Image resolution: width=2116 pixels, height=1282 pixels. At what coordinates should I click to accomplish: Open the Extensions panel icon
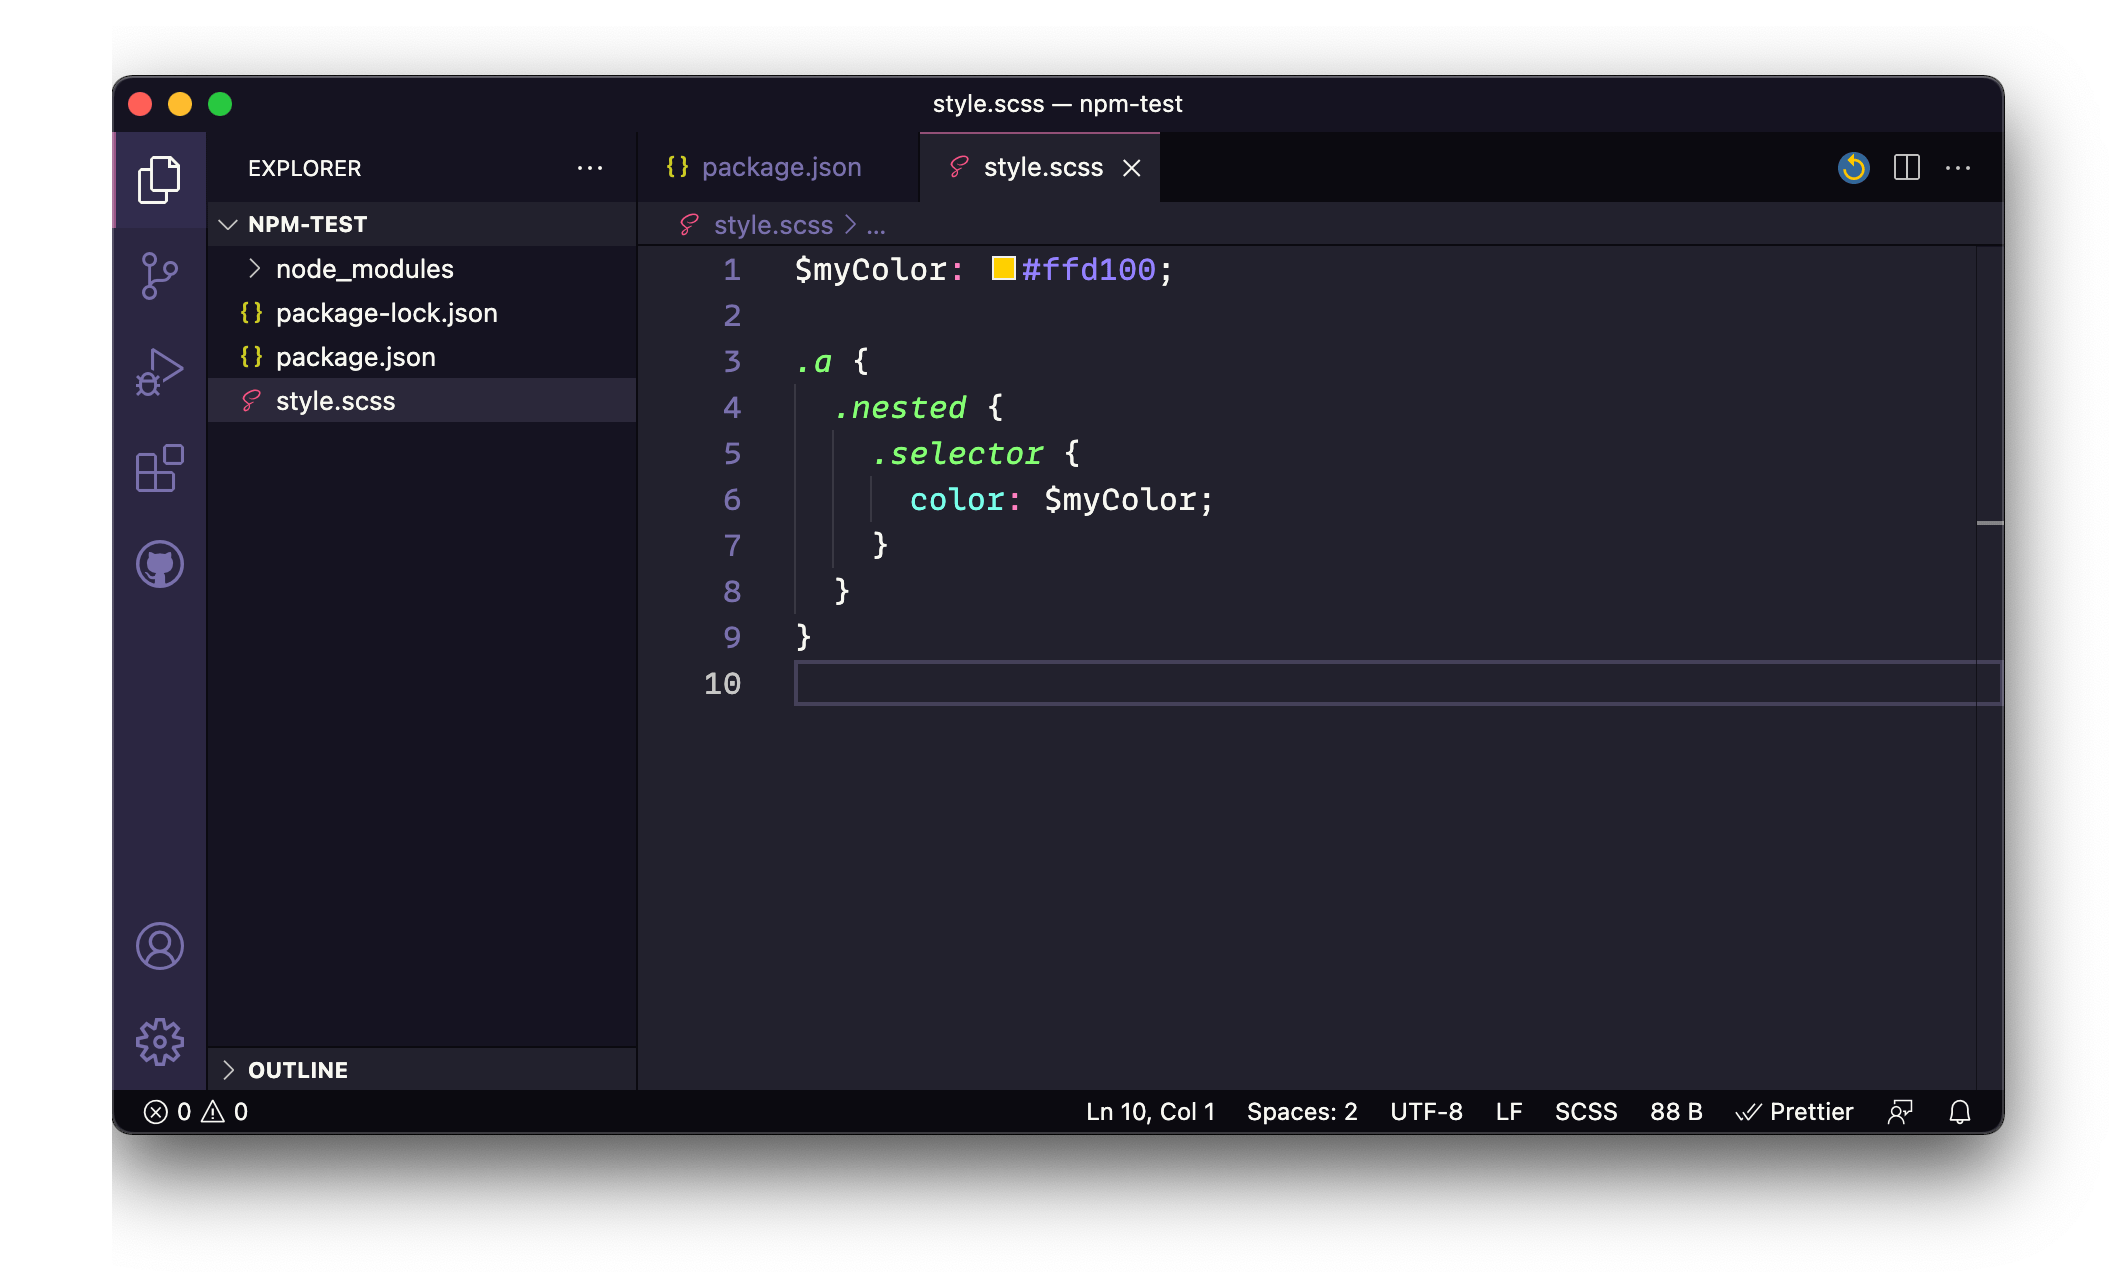click(x=163, y=469)
